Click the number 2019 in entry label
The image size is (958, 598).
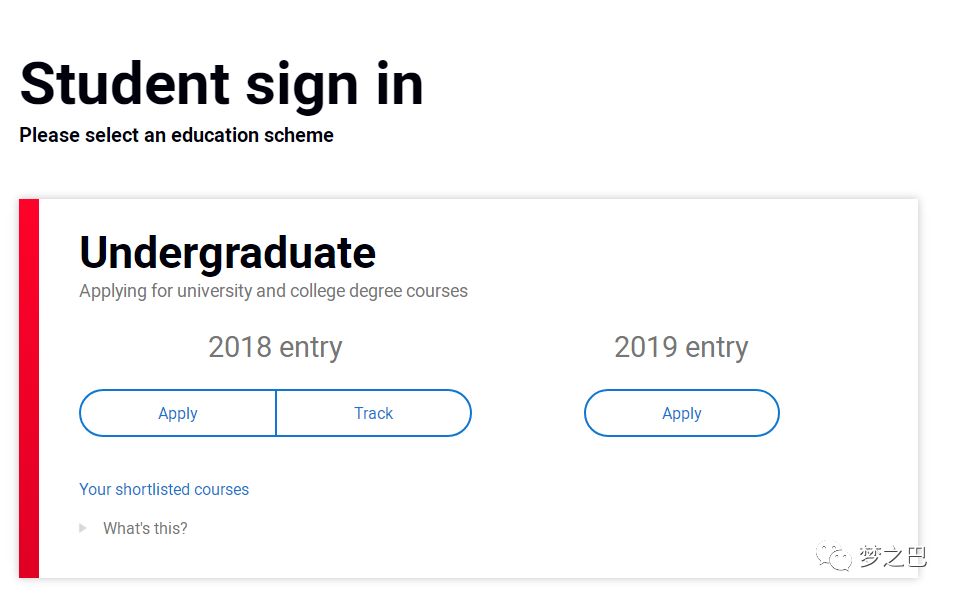tap(646, 347)
